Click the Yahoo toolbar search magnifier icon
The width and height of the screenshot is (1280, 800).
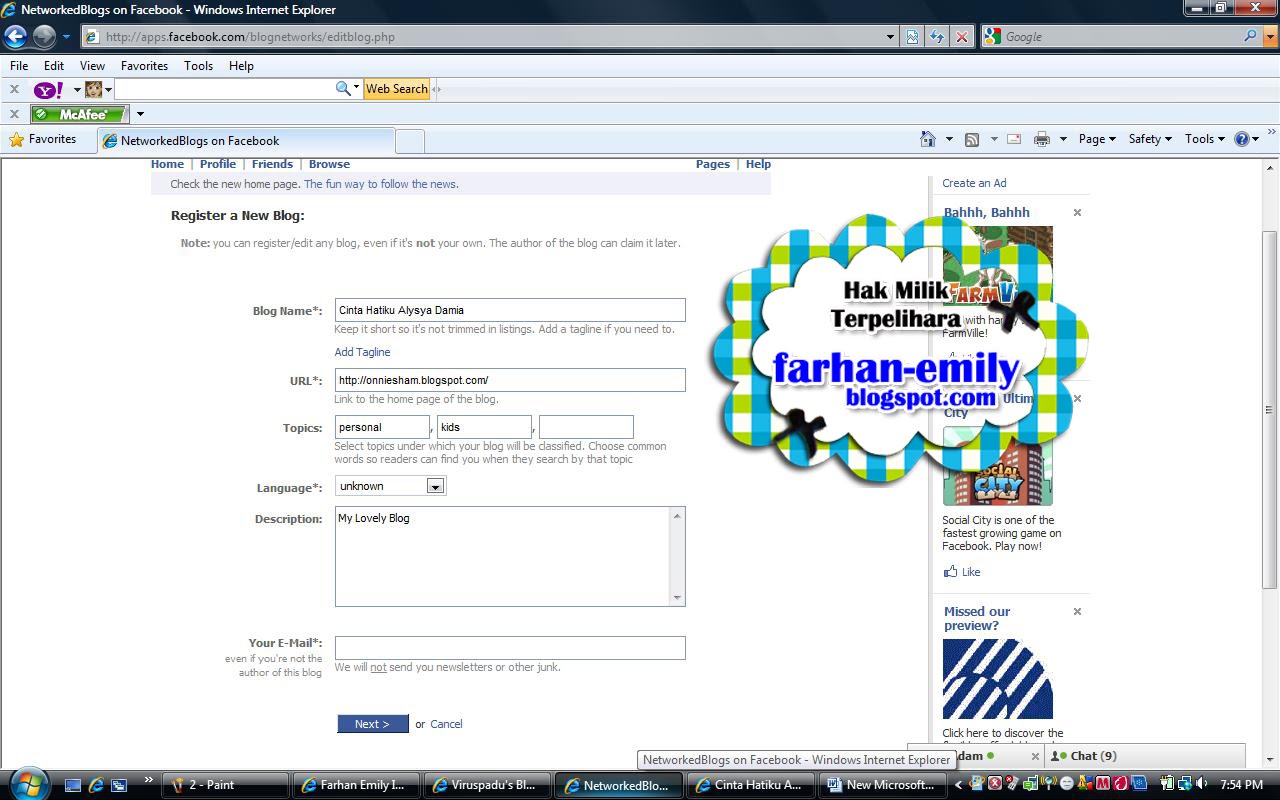pos(343,89)
